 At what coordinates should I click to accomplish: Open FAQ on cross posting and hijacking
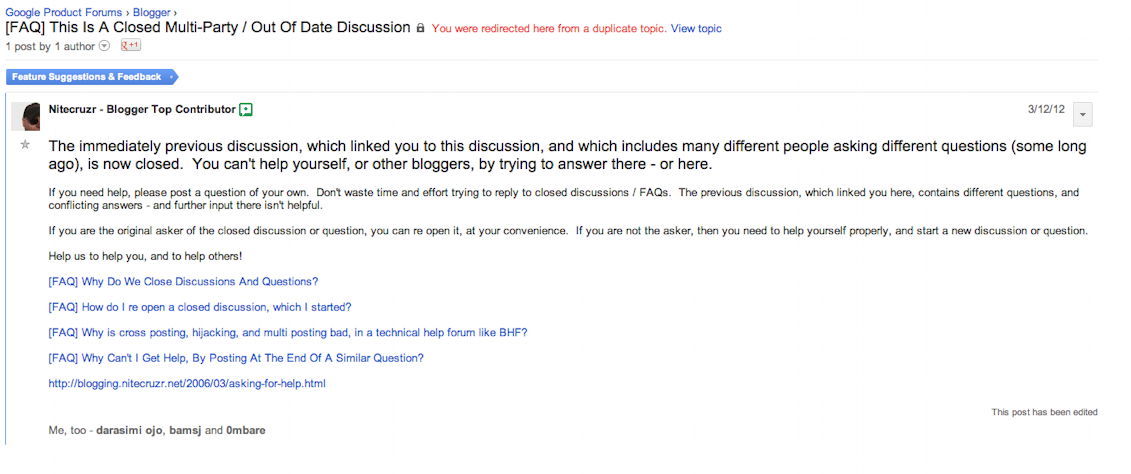[x=287, y=332]
